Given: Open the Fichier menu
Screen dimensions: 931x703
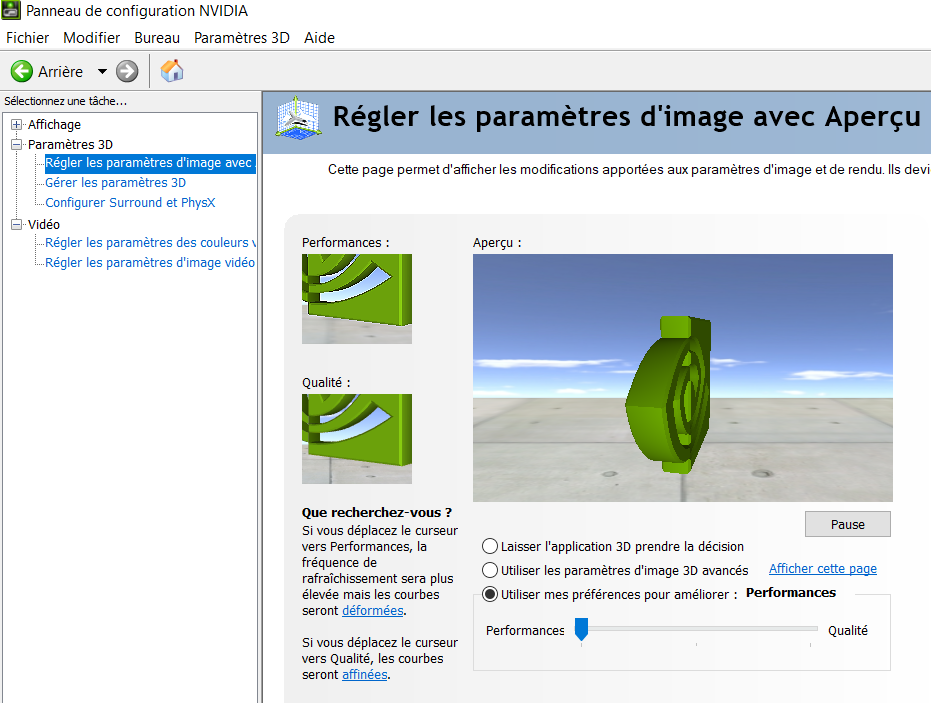Looking at the screenshot, I should coord(27,38).
